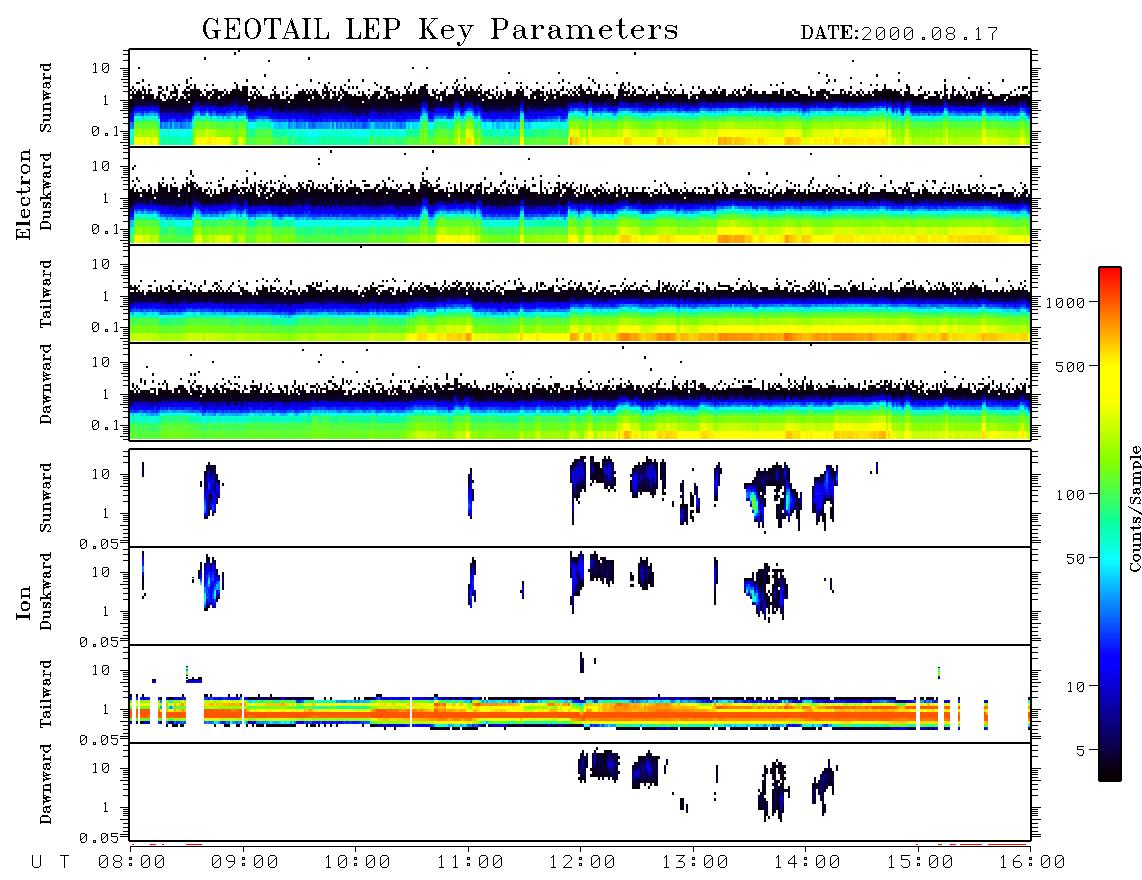Click the '1000' color bar tick label
Viewport: 1142px width, 880px height.
(1066, 302)
